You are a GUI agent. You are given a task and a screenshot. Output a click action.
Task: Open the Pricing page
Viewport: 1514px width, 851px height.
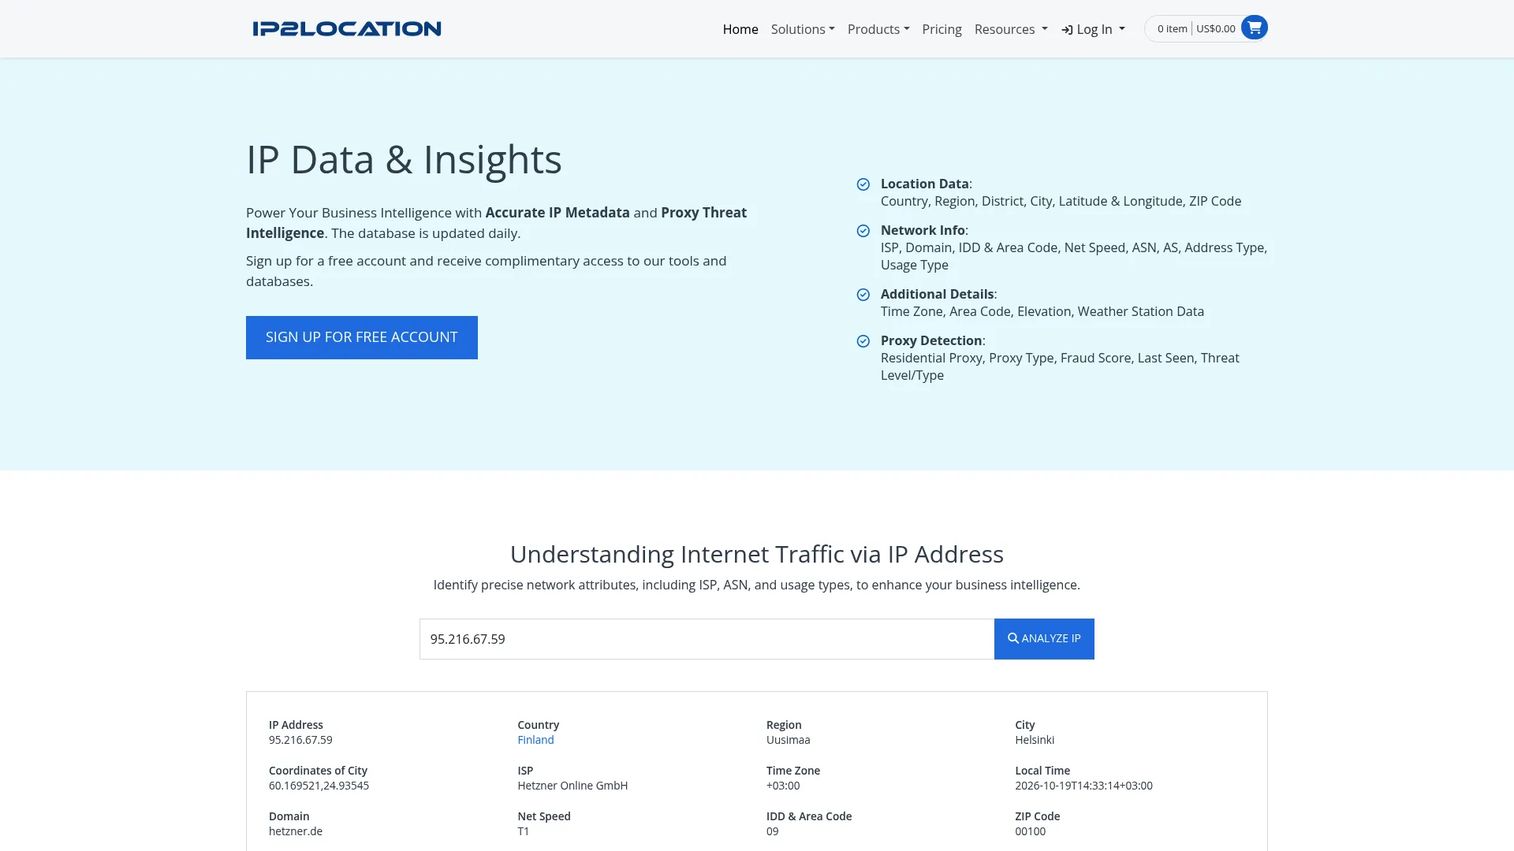tap(942, 29)
